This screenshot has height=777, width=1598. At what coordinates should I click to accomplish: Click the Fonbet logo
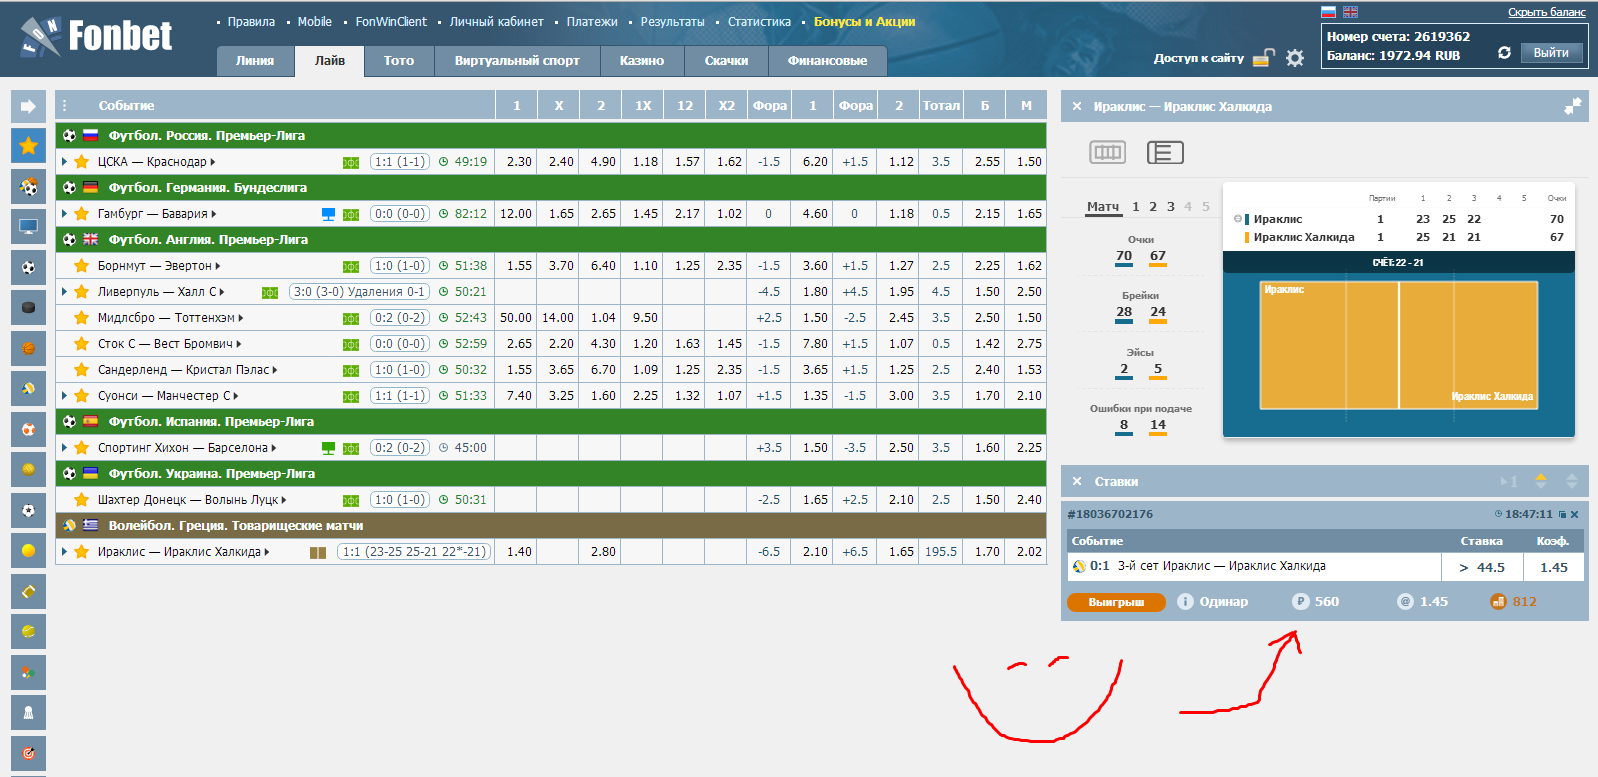97,37
